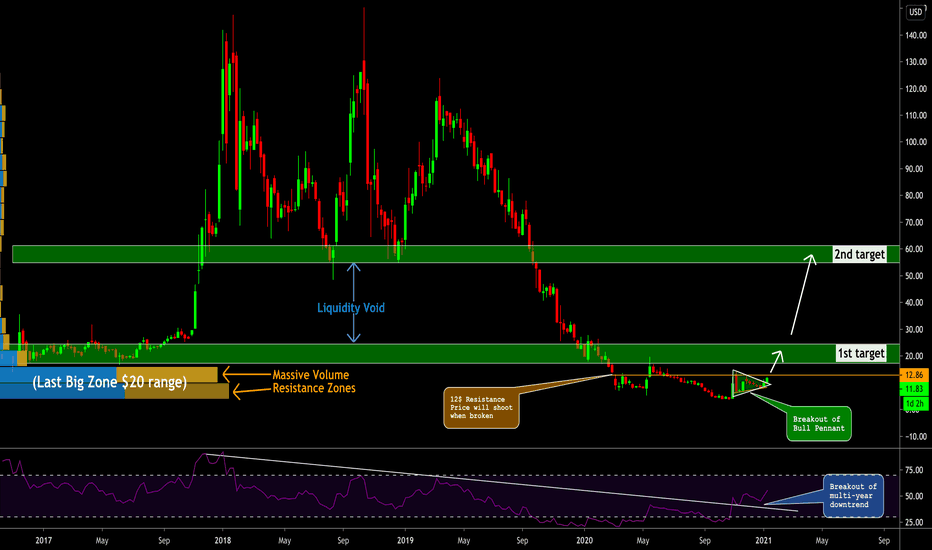This screenshot has height=550, width=932.
Task: Click the 2017 time axis label
Action: (43, 540)
